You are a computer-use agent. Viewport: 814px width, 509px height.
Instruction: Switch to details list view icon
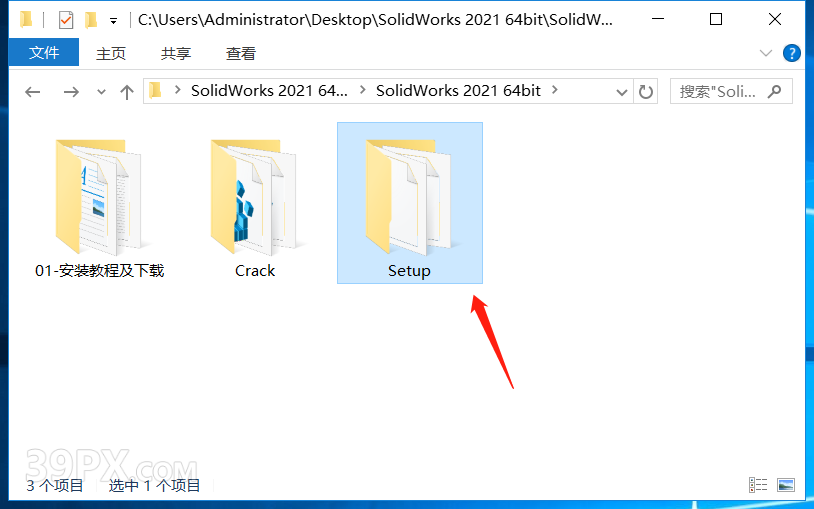pos(758,485)
